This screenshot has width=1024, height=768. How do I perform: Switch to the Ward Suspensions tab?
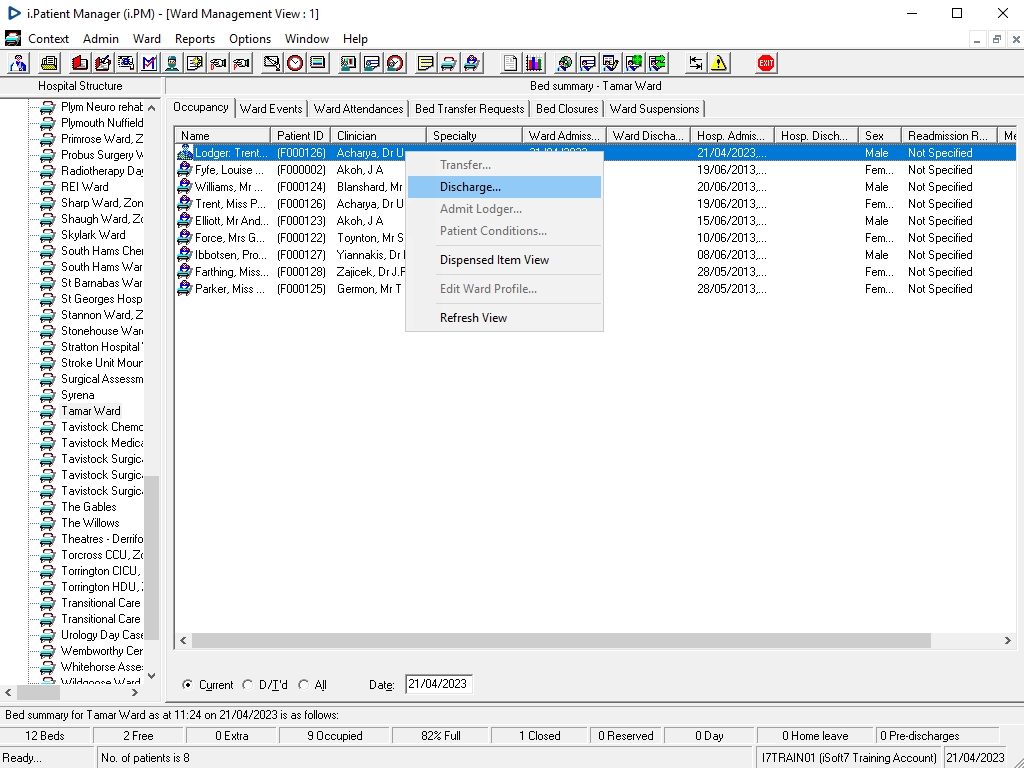click(654, 109)
